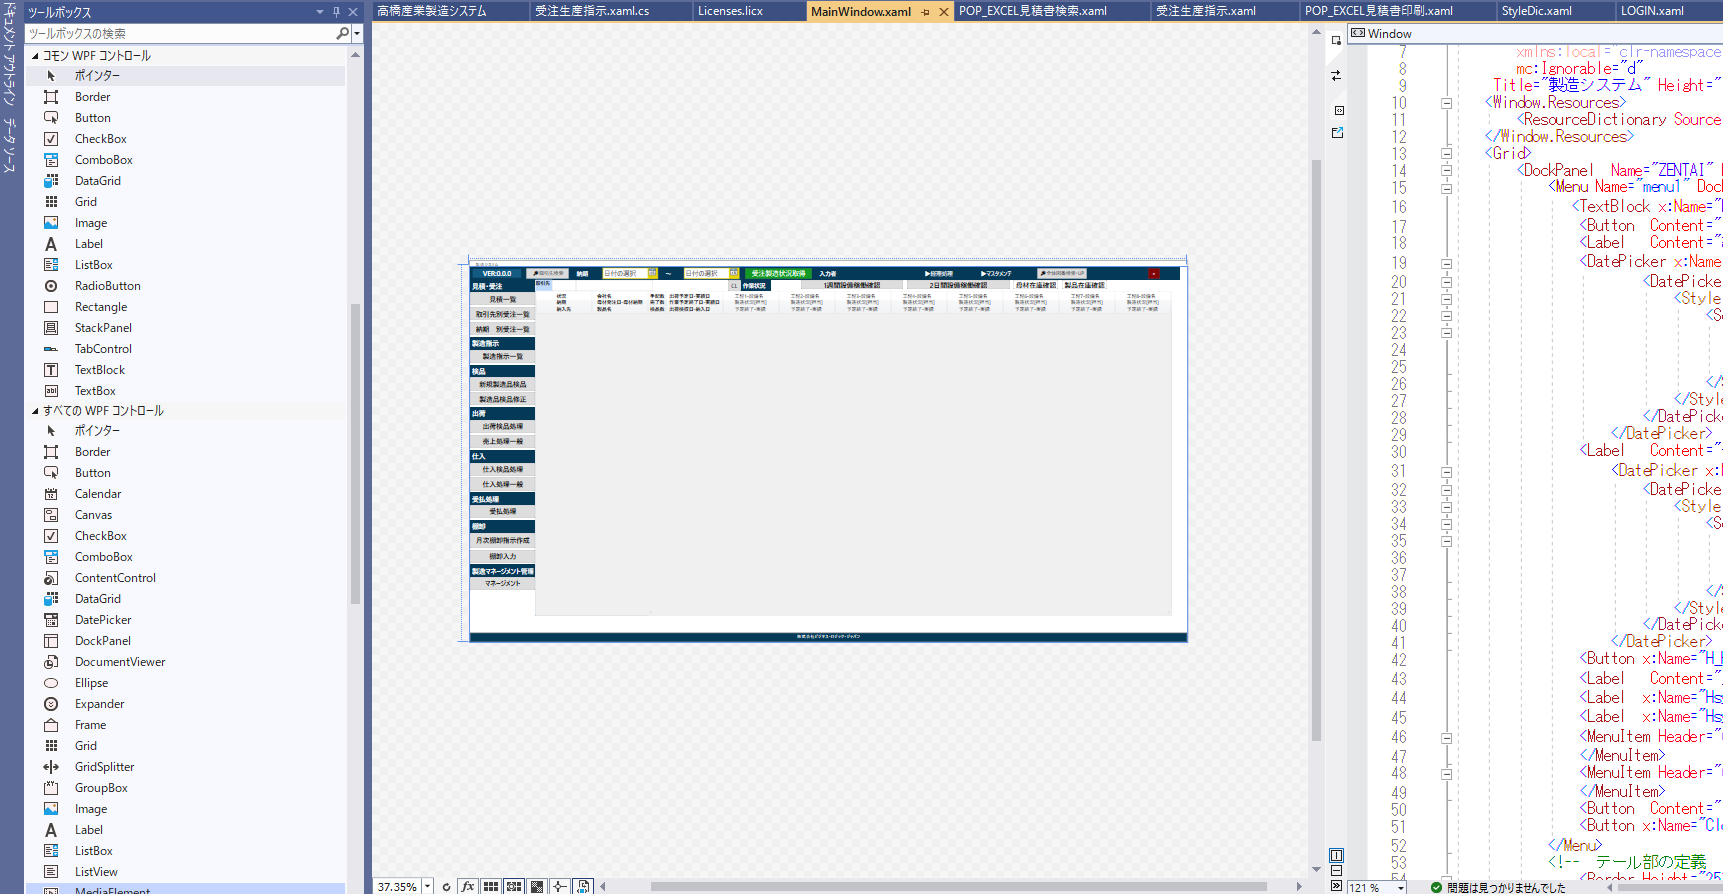Select CheckBox under common WPF controls
1723x894 pixels.
point(100,139)
